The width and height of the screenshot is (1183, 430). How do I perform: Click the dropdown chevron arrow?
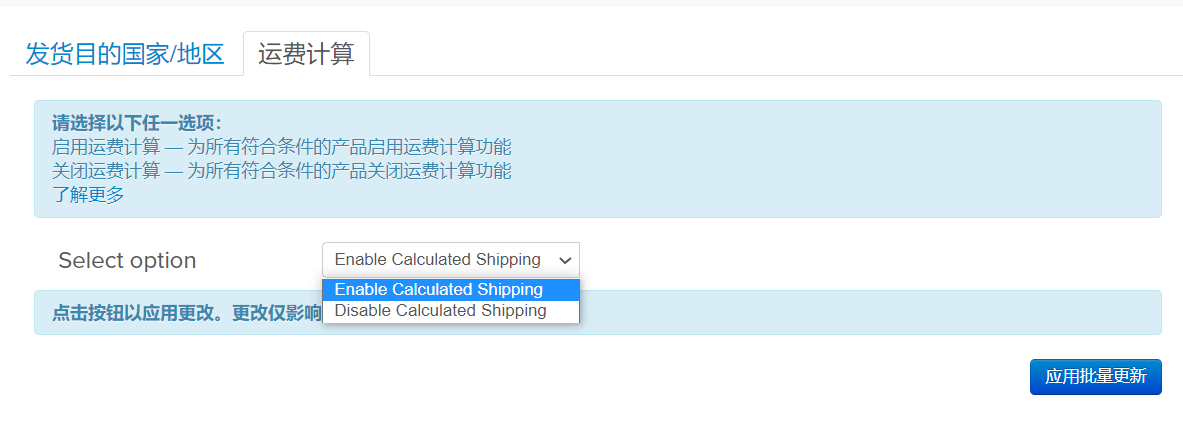pos(565,260)
